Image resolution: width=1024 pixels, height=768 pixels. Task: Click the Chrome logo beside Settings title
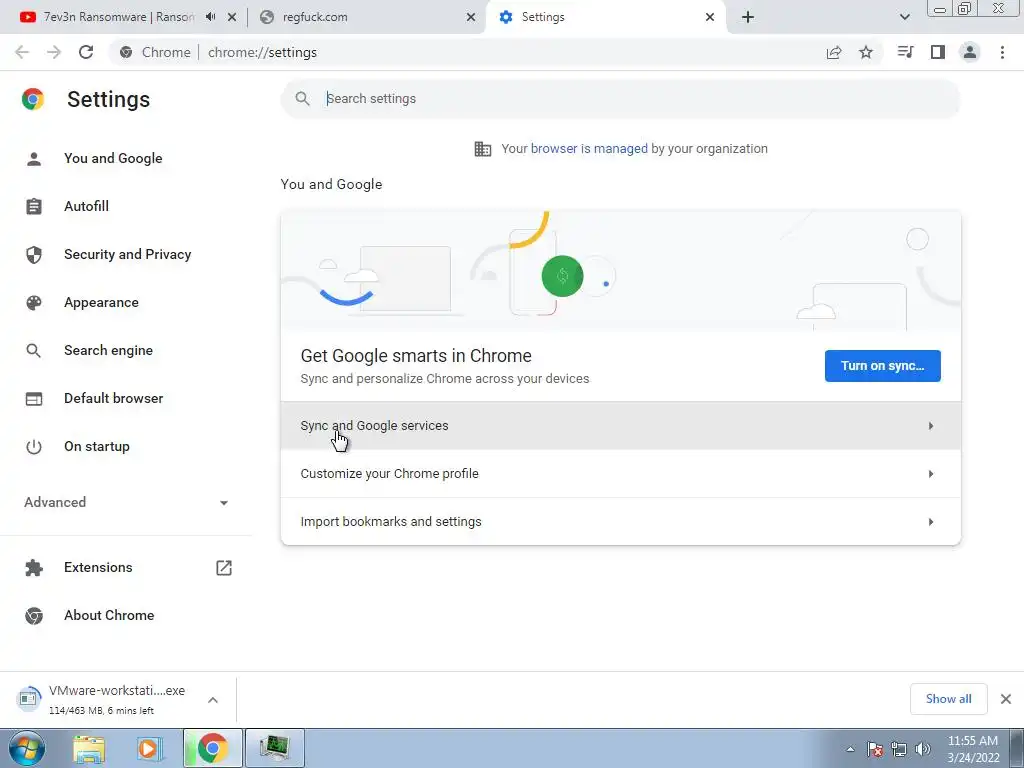pos(33,99)
